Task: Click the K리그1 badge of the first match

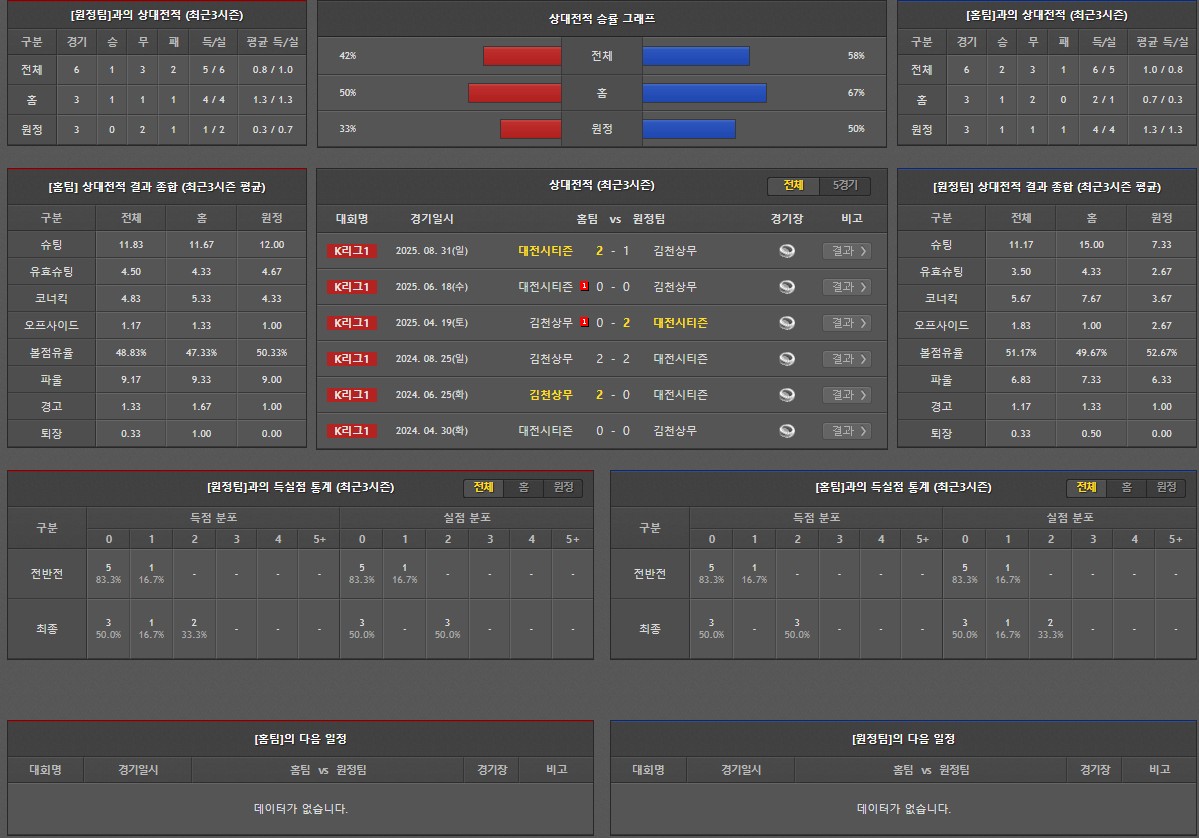Action: pos(351,251)
